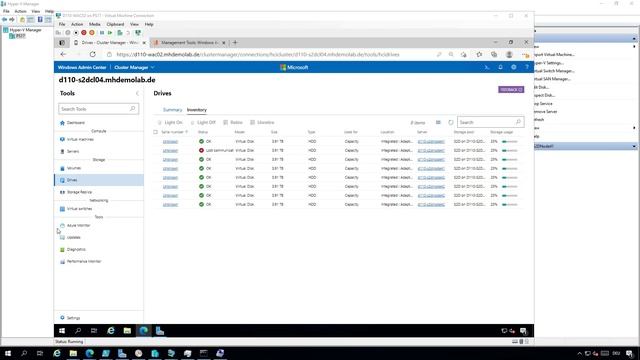Refresh the drives inventory list
Screen dimensions: 640x360
tap(451, 122)
